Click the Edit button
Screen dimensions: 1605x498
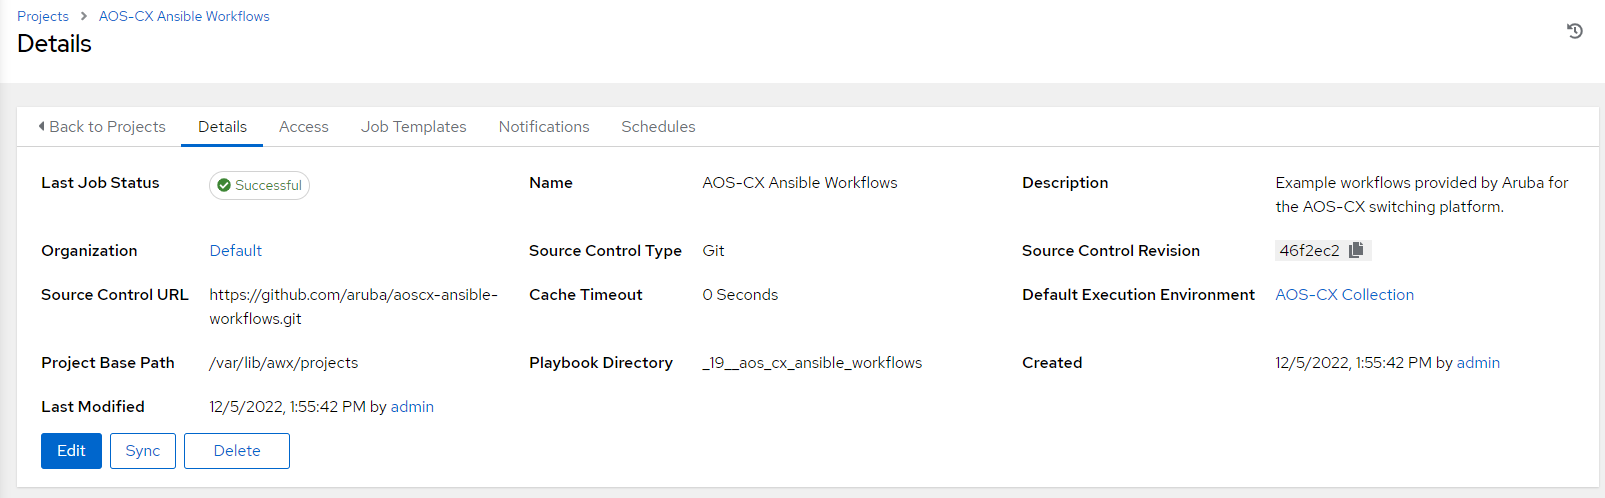tap(71, 451)
